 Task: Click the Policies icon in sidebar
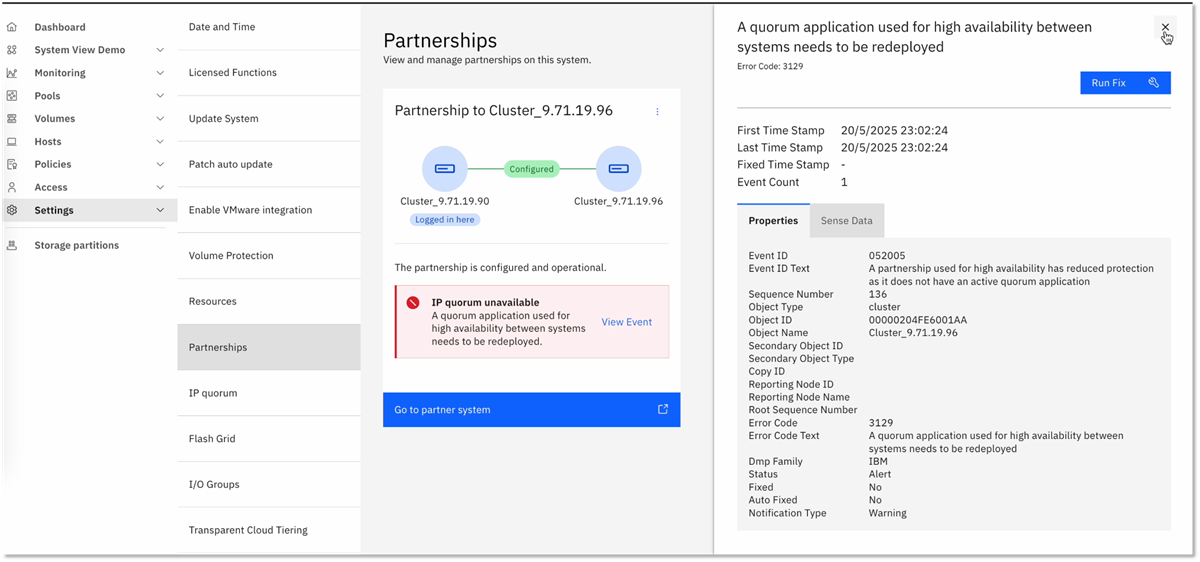pos(12,164)
